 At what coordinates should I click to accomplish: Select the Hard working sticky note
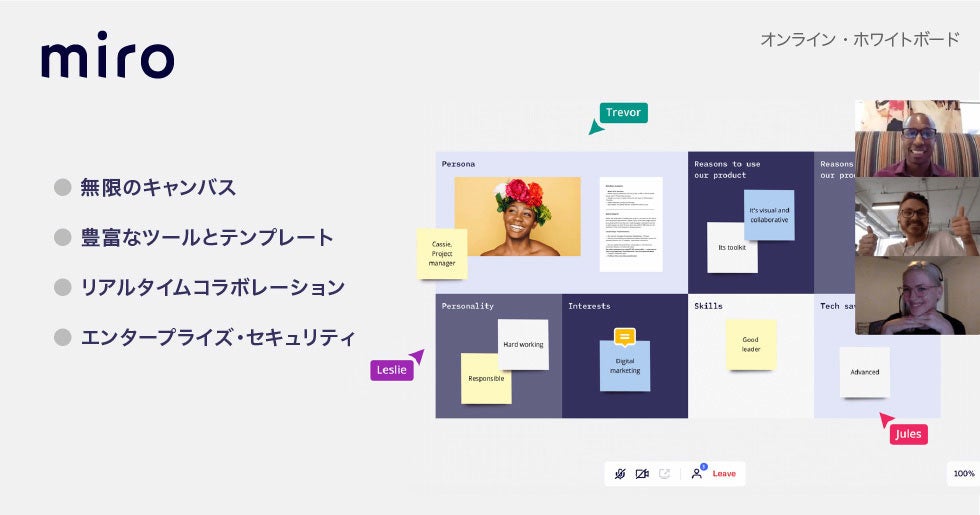point(524,344)
